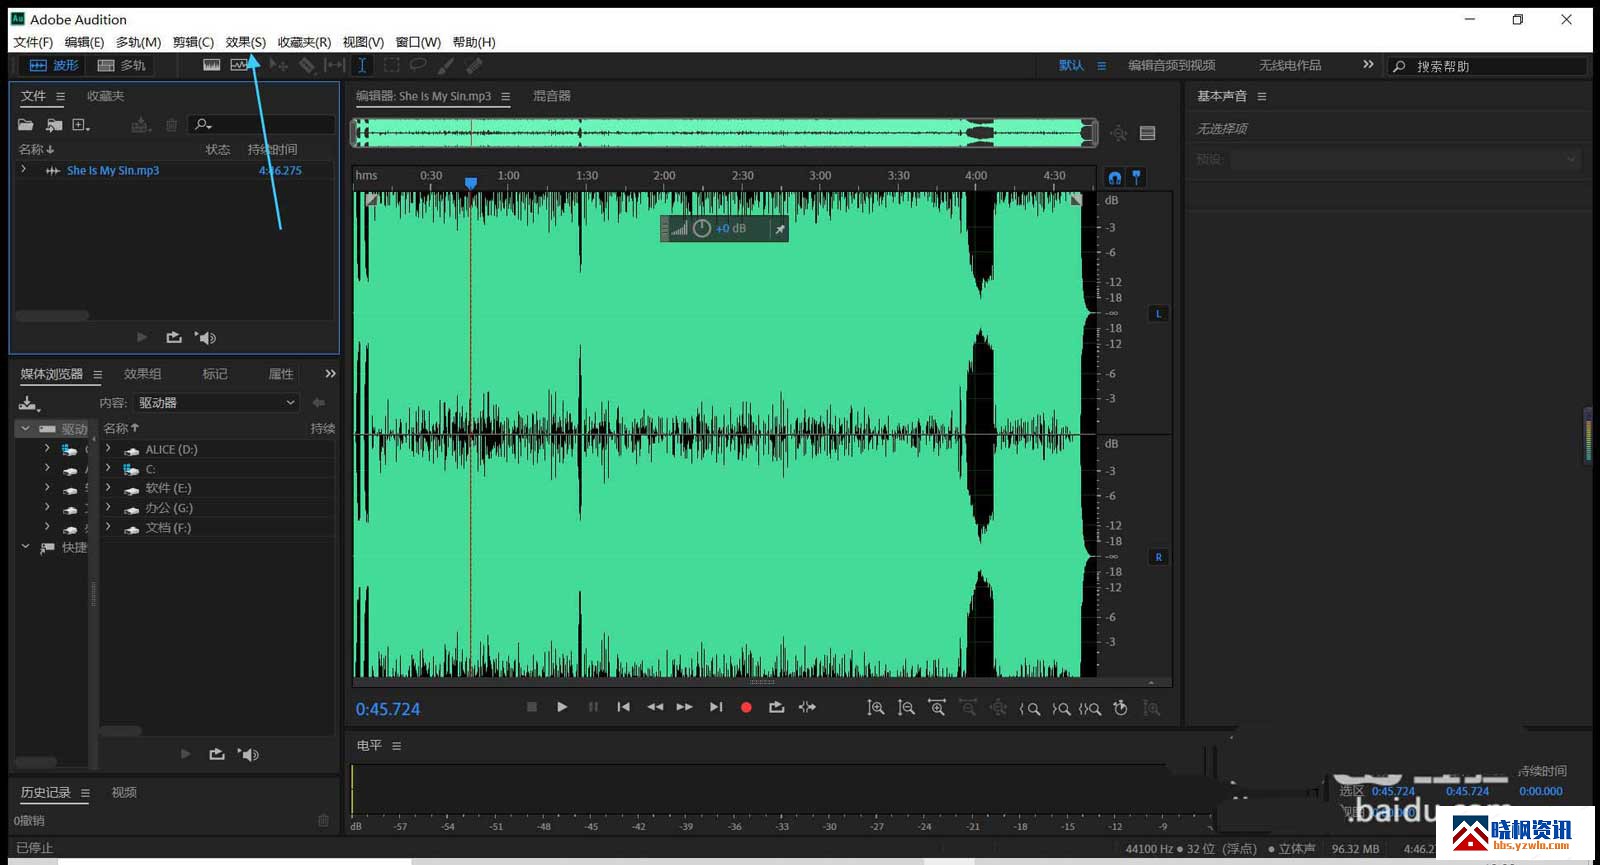Select She Is My Sin.mp3 file
The width and height of the screenshot is (1600, 865).
click(112, 171)
